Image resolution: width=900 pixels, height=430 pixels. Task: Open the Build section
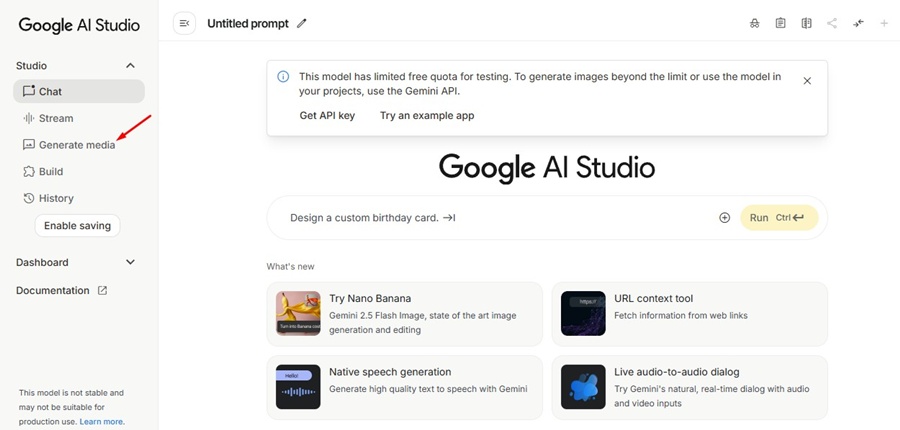coord(51,172)
